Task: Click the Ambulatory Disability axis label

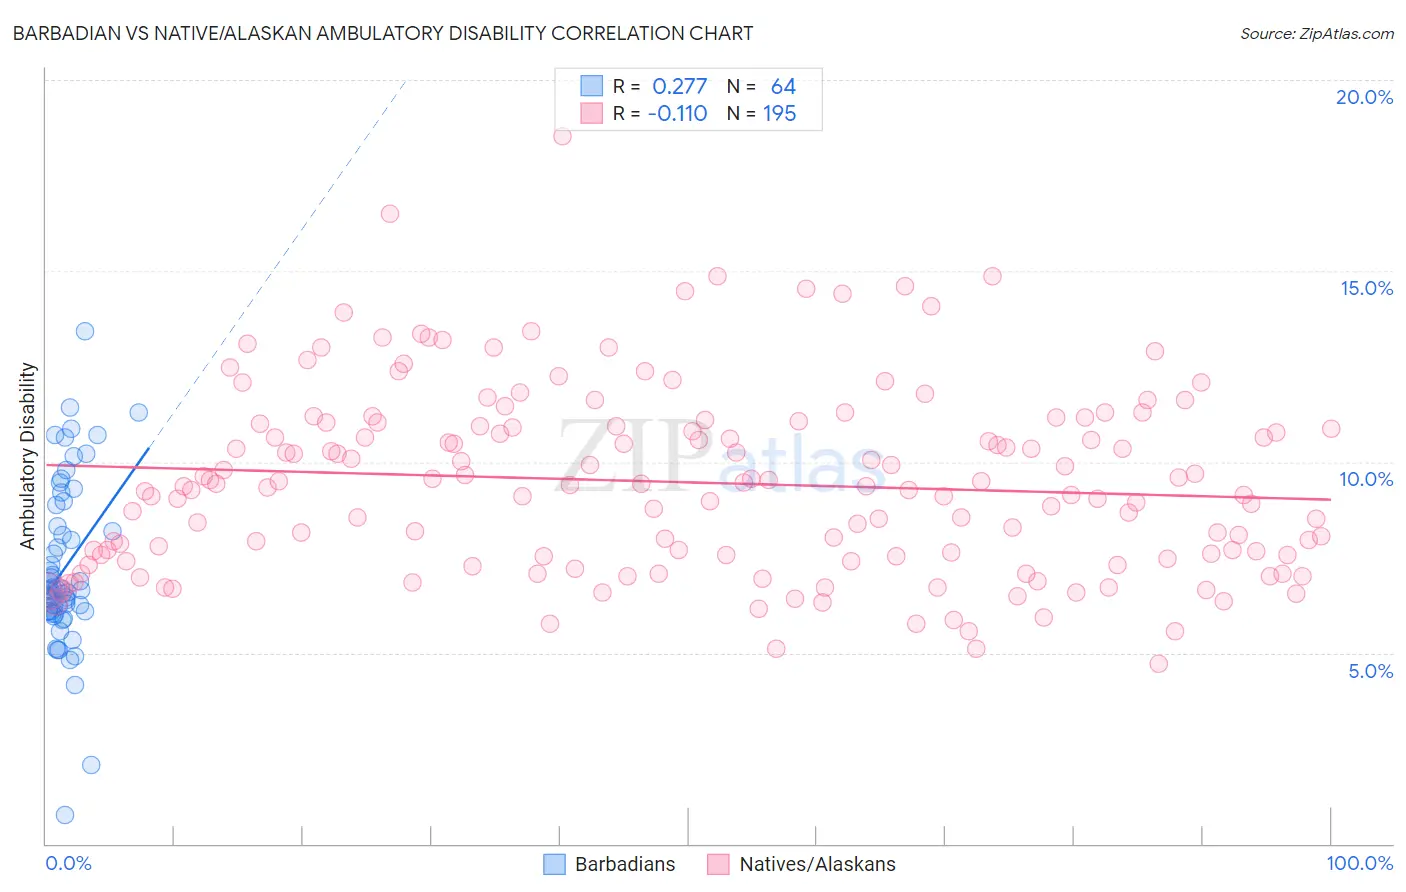Action: [x=28, y=456]
